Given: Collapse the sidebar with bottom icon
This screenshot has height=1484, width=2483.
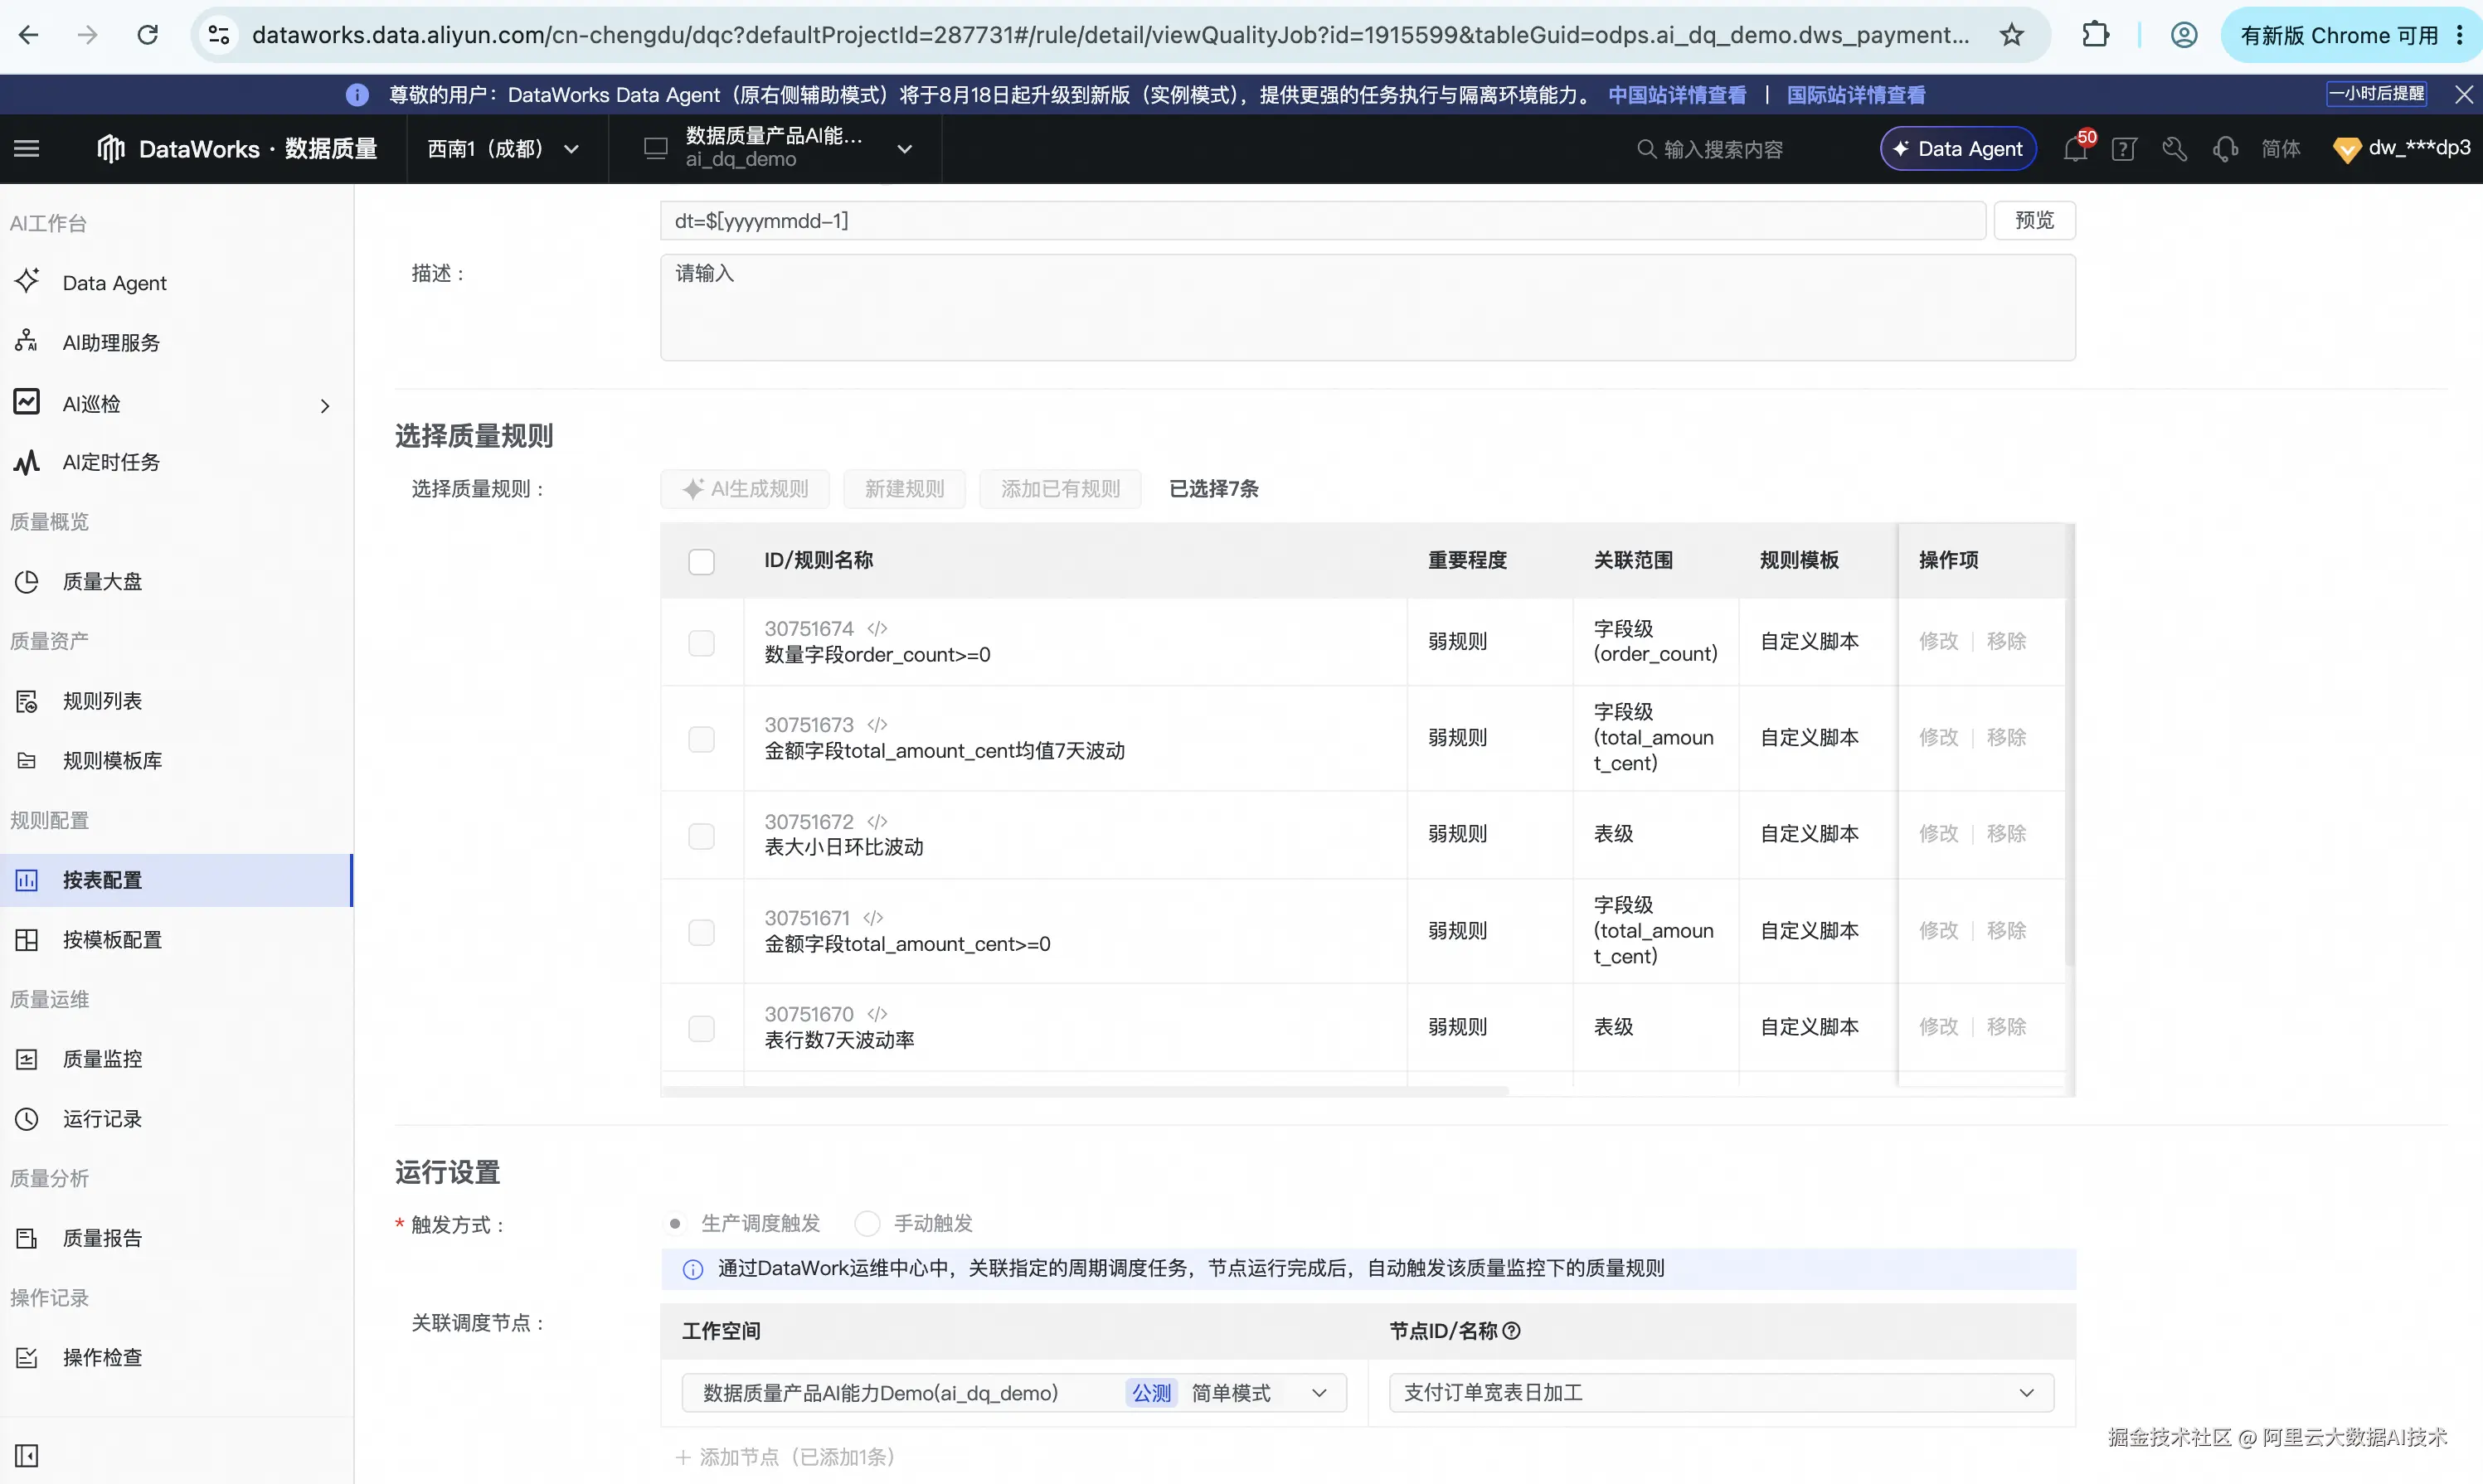Looking at the screenshot, I should (x=27, y=1454).
